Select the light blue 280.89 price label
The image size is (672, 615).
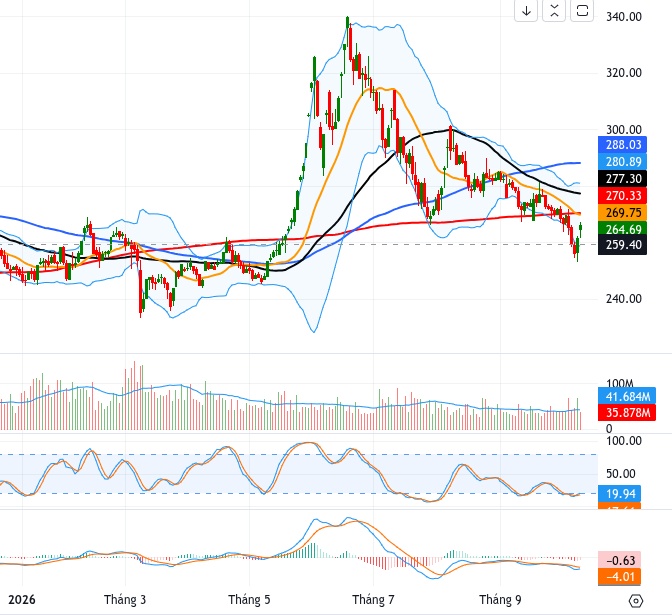[622, 162]
